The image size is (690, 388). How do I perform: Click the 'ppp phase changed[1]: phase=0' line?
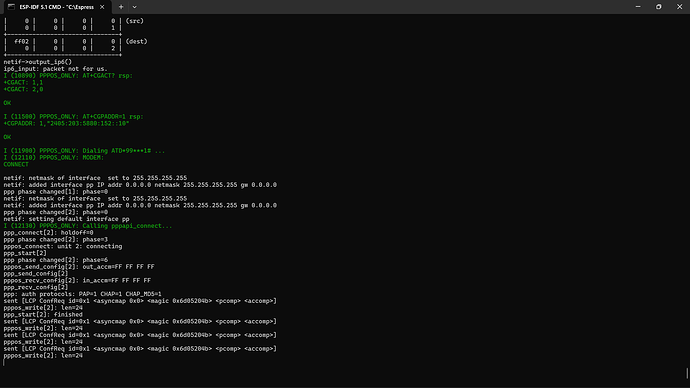[x=55, y=192]
